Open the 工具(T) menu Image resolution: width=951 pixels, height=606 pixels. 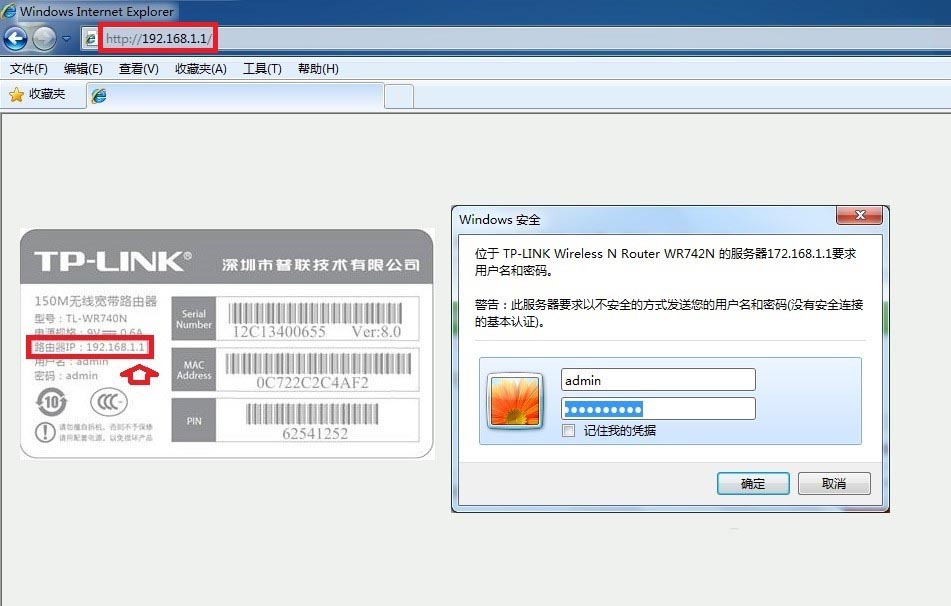(x=262, y=69)
